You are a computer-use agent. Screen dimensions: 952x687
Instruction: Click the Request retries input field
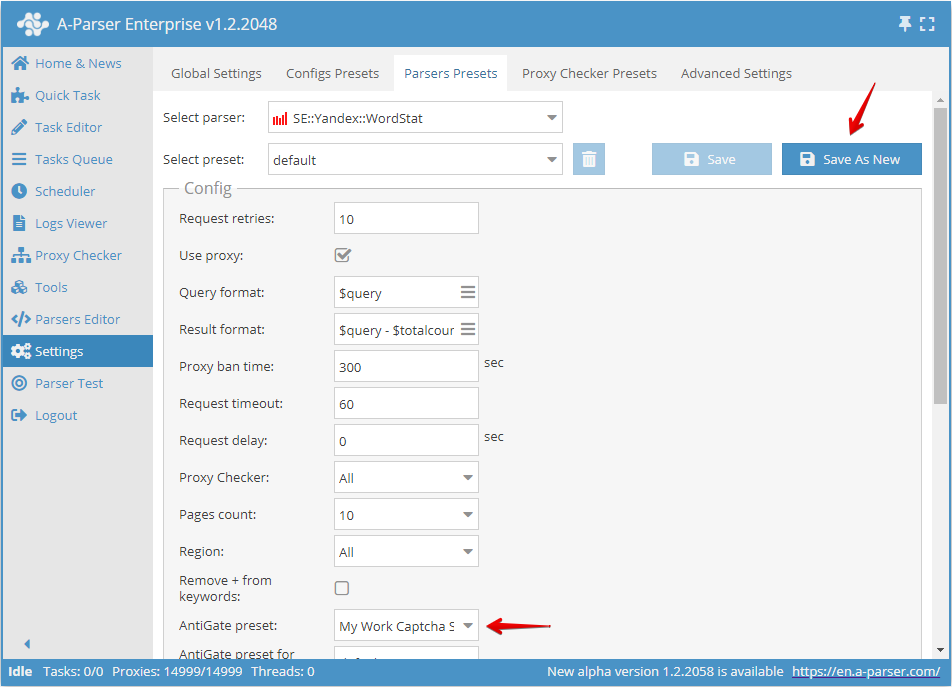406,219
